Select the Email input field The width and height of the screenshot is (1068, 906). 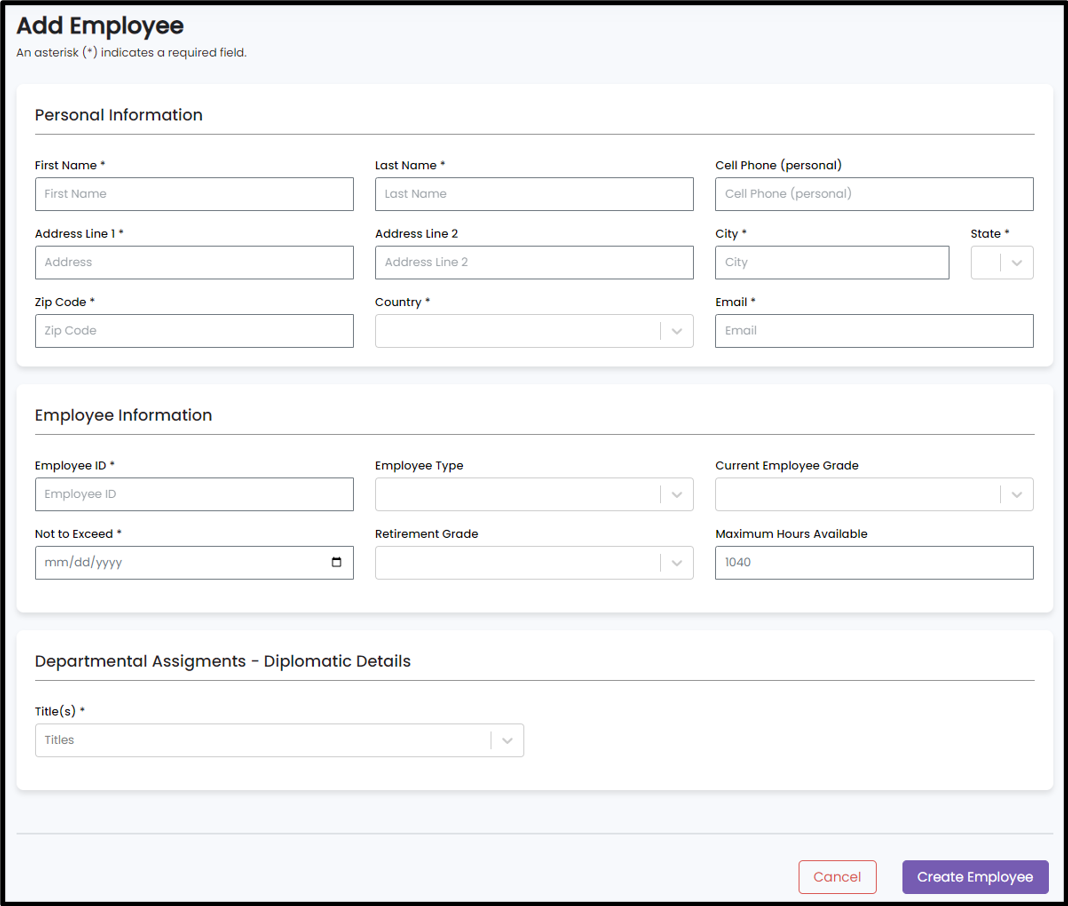click(x=874, y=331)
